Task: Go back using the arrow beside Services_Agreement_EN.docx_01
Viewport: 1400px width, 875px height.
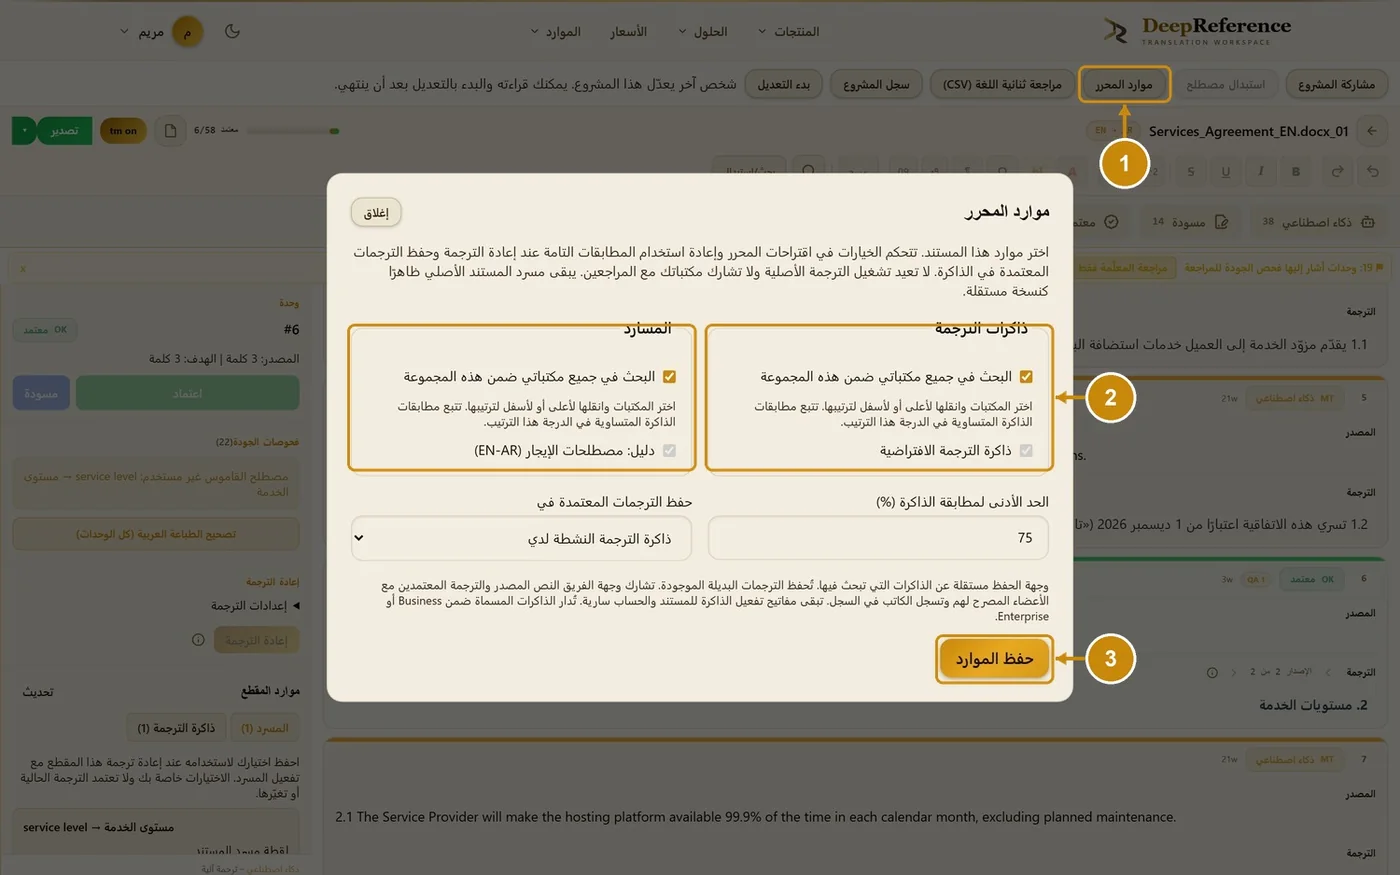Action: (x=1372, y=131)
